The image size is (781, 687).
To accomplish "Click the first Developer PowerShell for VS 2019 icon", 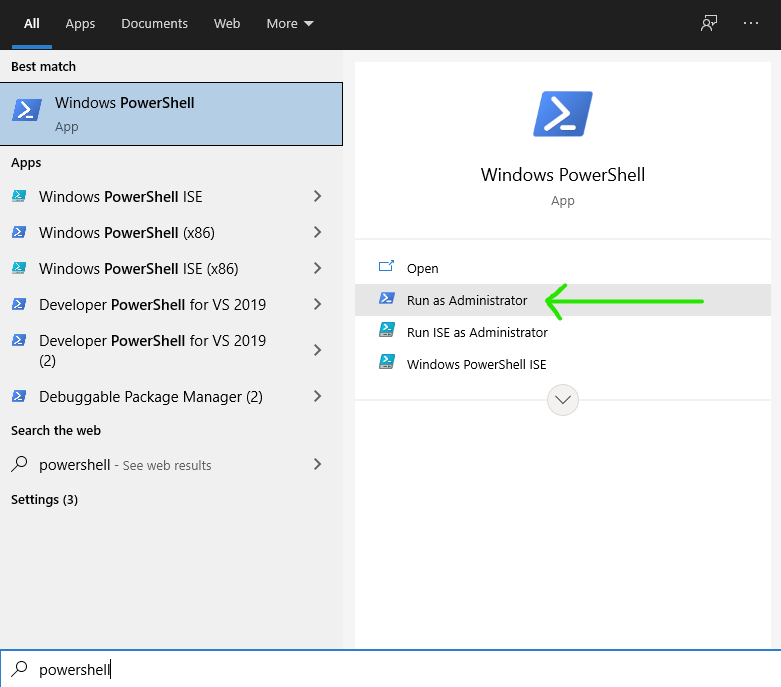I will coord(19,304).
